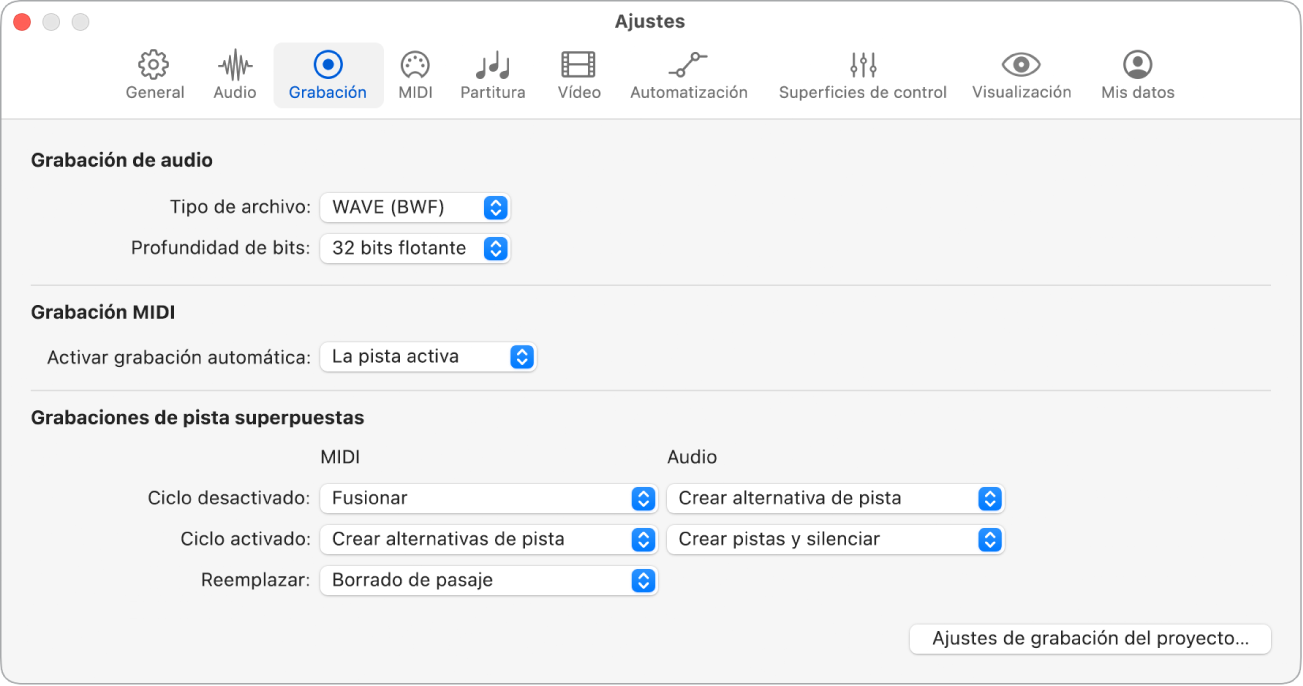Open Ciclo desactivado MIDI Fusionar menu
This screenshot has width=1303, height=686.
[488, 498]
